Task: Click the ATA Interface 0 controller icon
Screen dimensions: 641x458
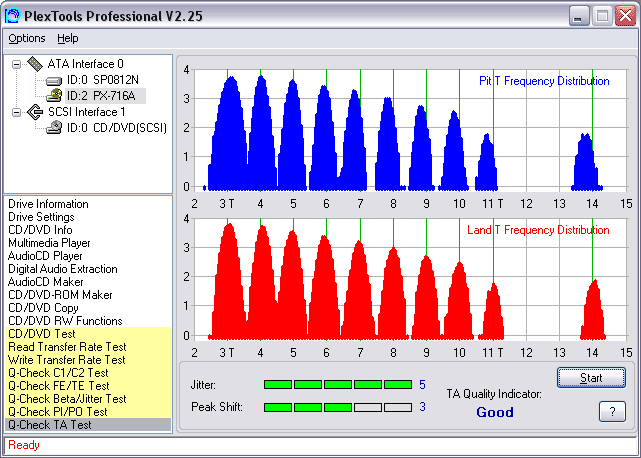Action: pyautogui.click(x=35, y=64)
